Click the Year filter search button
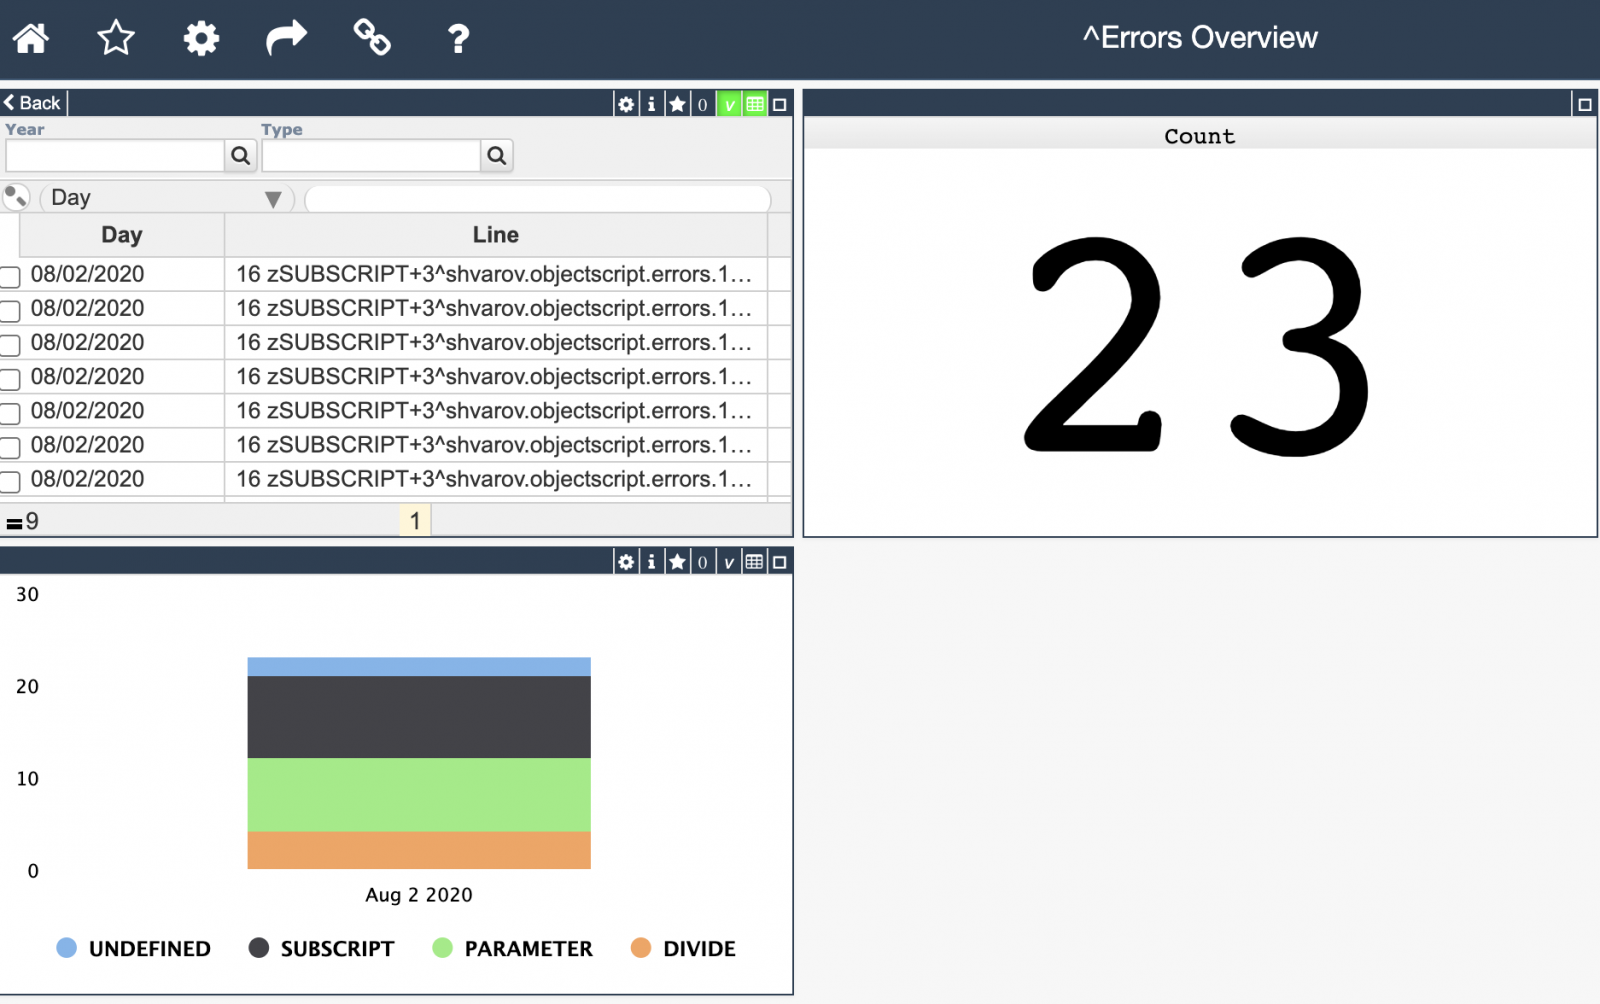The height and width of the screenshot is (1004, 1600). coord(241,155)
